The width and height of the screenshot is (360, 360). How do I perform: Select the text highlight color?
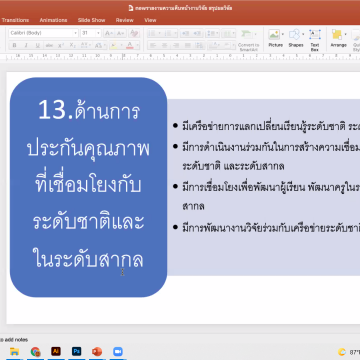114,45
